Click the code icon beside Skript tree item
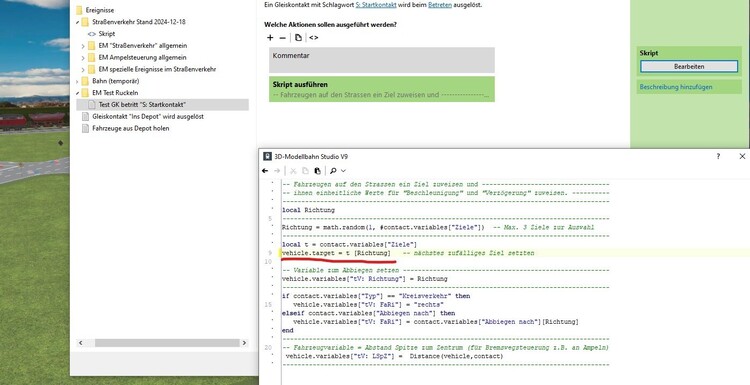Image resolution: width=750 pixels, height=385 pixels. [x=92, y=34]
